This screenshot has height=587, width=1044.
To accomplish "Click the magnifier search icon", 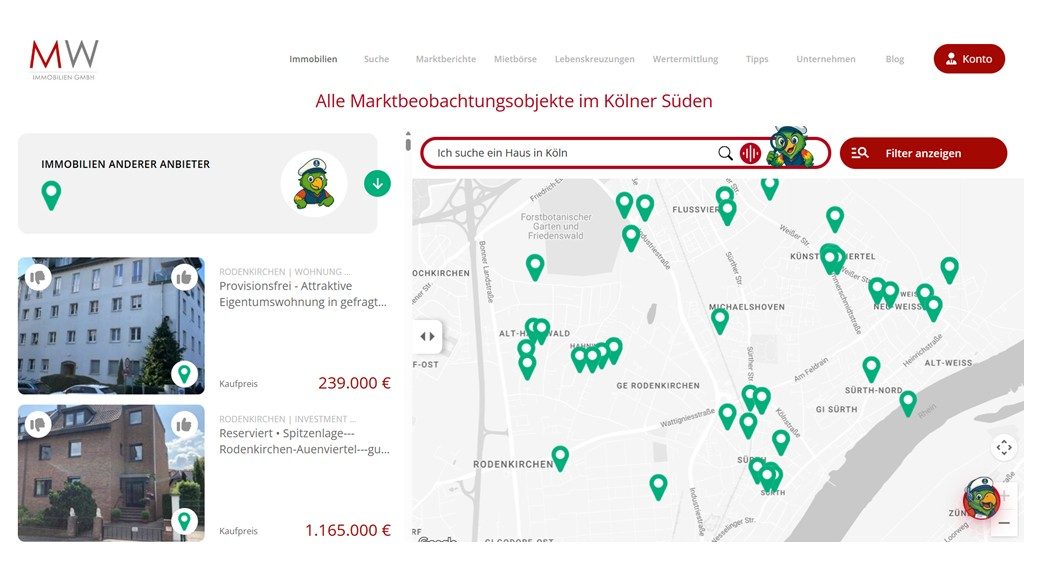I will click(x=725, y=153).
